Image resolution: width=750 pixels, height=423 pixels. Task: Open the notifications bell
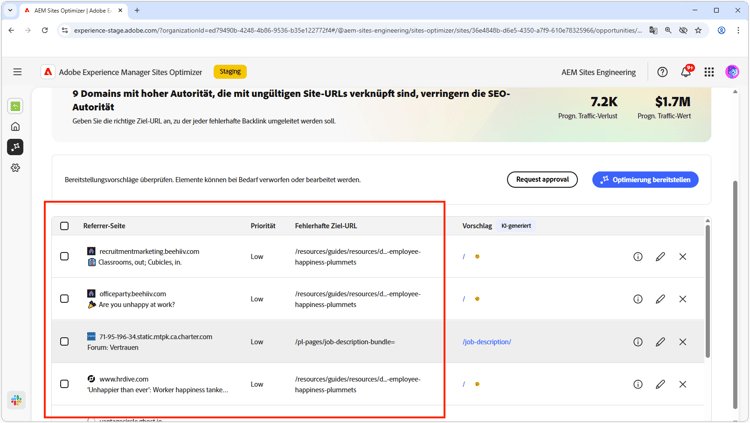point(686,72)
